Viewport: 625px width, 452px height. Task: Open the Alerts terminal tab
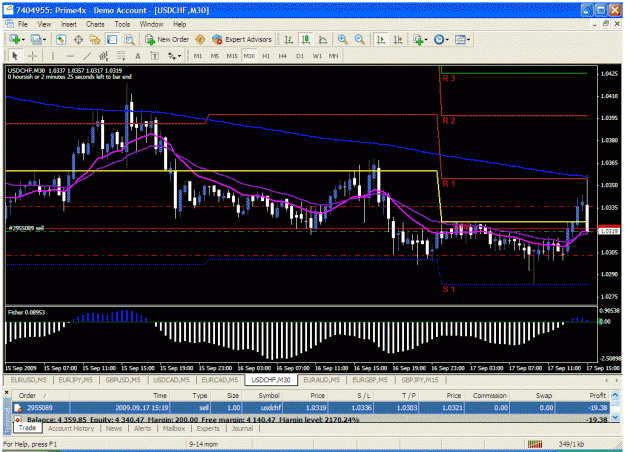pyautogui.click(x=142, y=428)
